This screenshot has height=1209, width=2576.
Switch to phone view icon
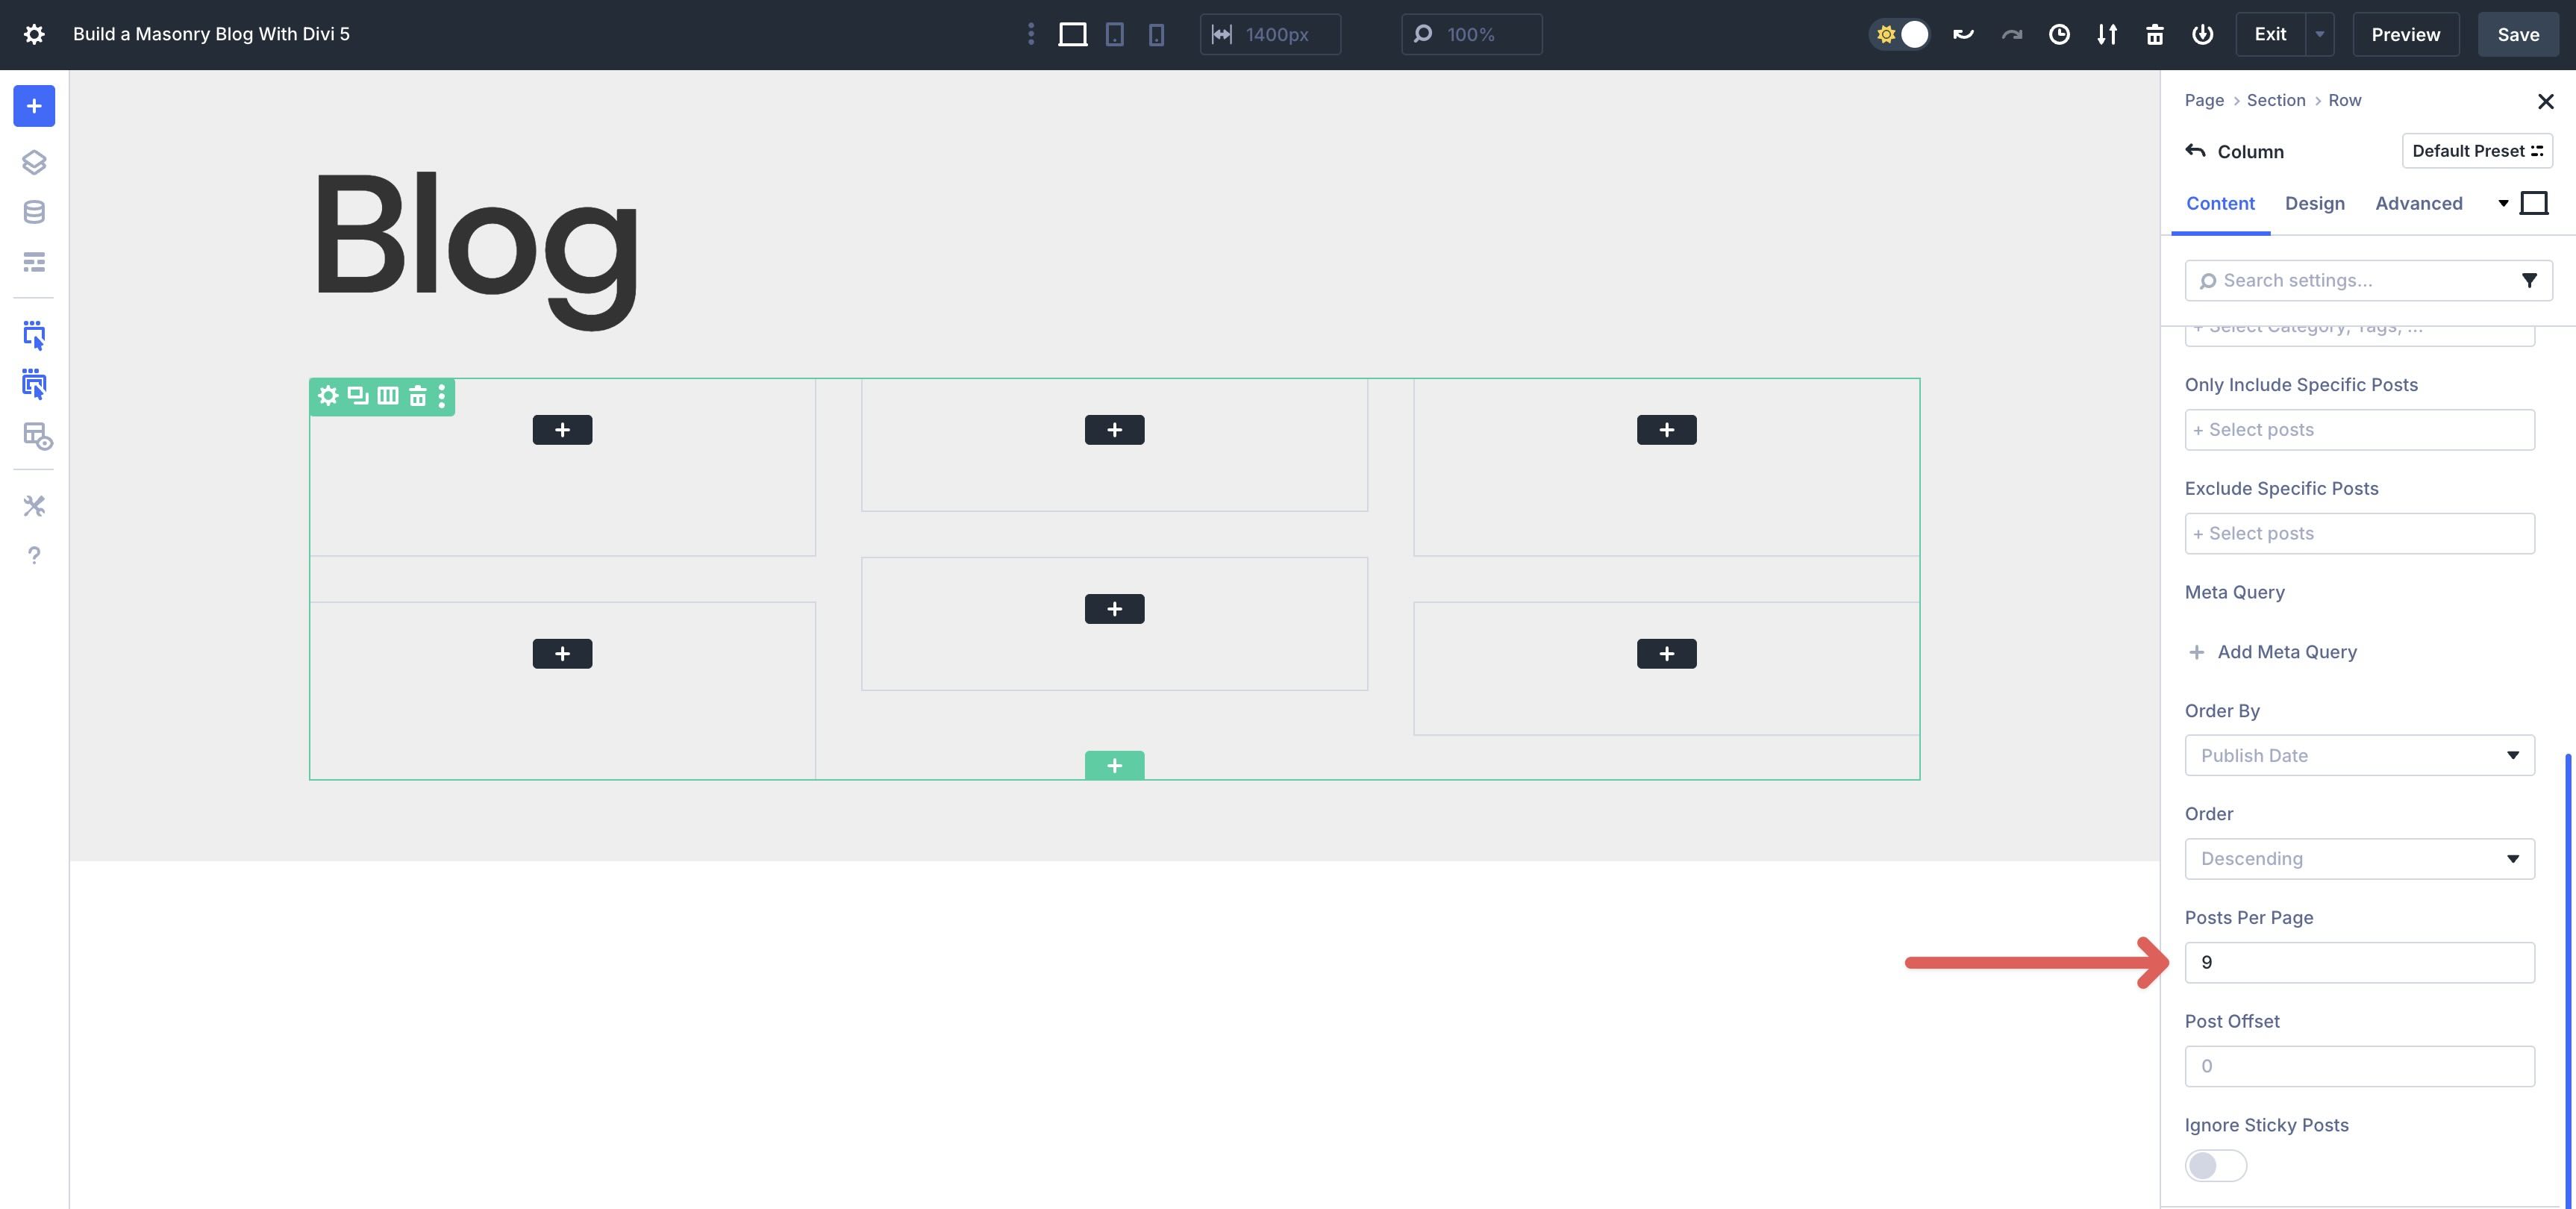click(1156, 33)
